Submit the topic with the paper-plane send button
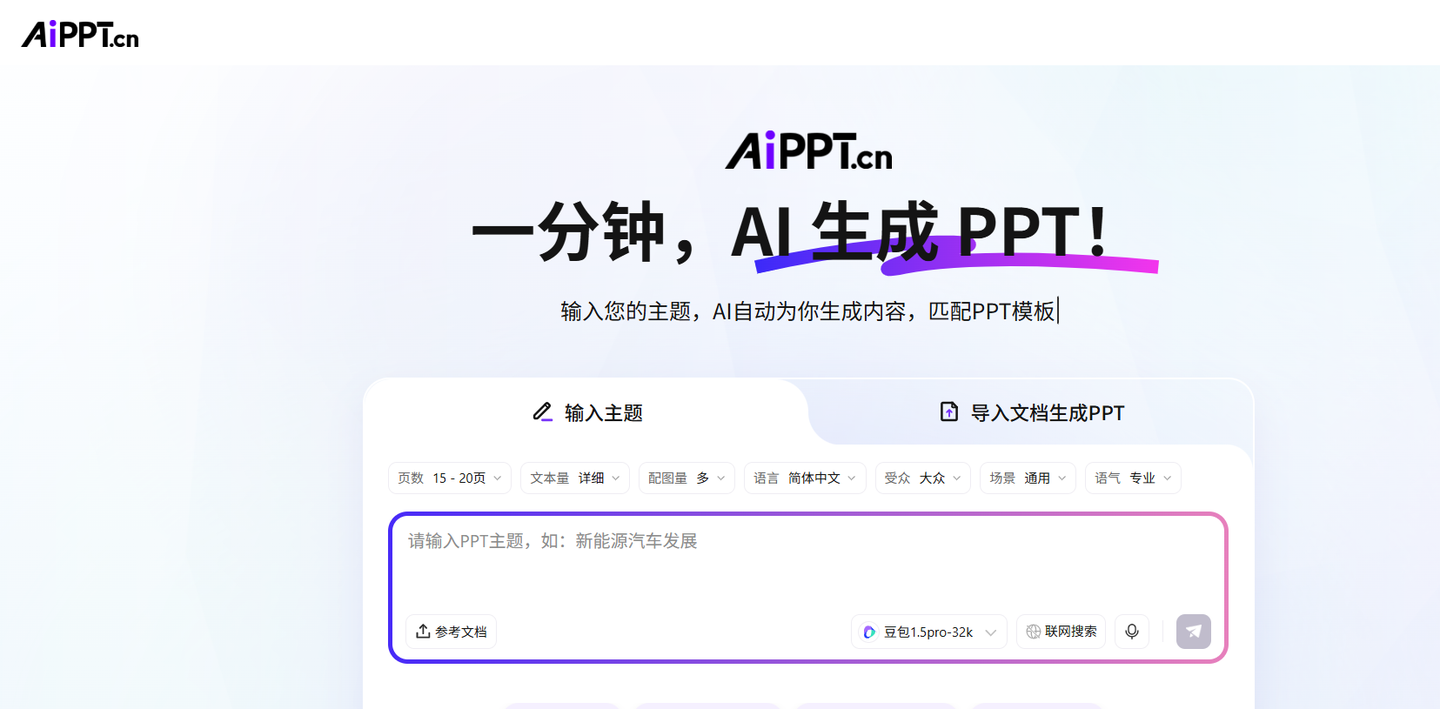Image resolution: width=1440 pixels, height=709 pixels. (x=1194, y=631)
